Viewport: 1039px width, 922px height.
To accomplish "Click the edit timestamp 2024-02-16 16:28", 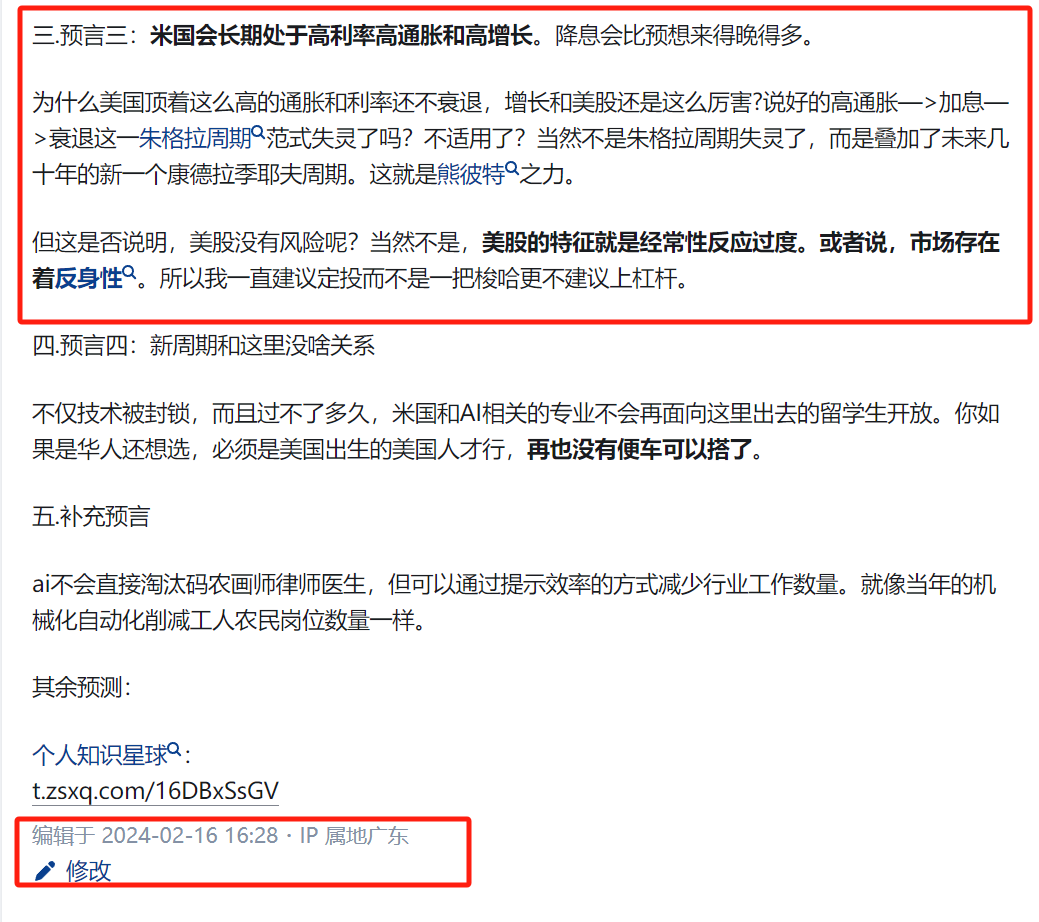I will 190,835.
